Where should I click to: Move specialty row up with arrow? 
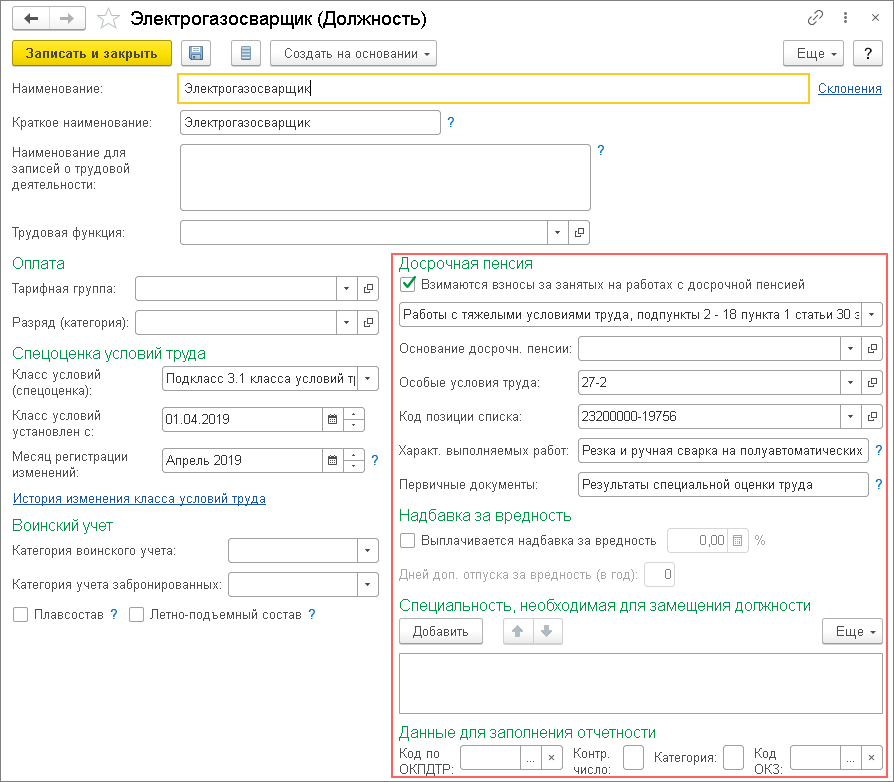[x=518, y=631]
